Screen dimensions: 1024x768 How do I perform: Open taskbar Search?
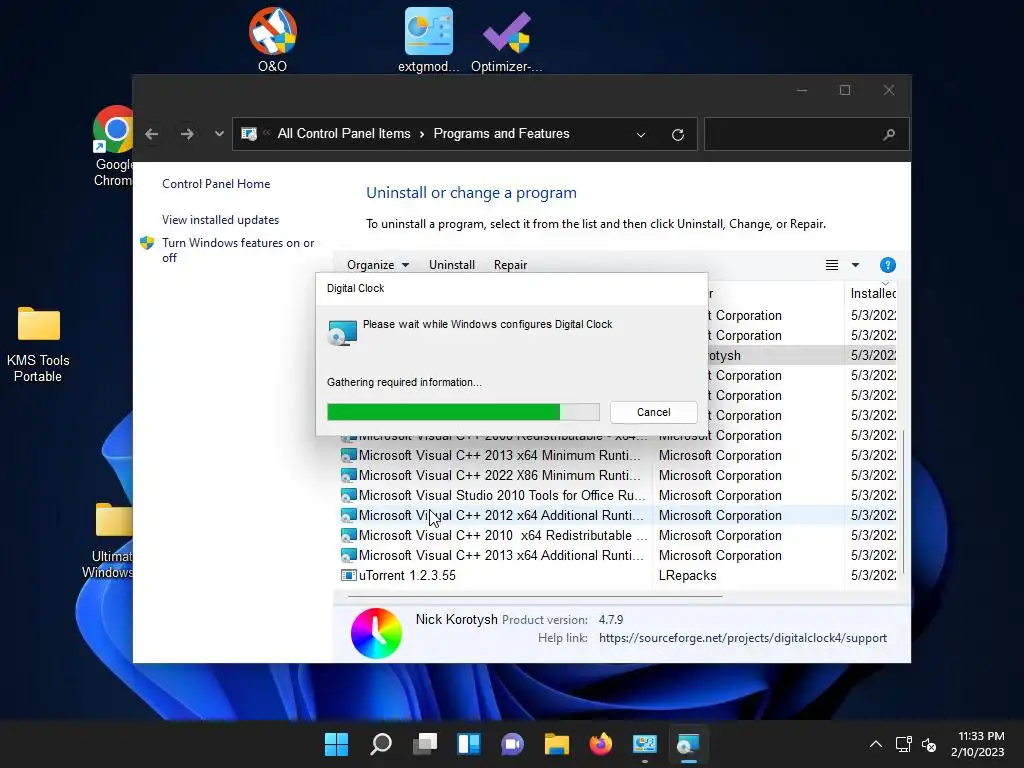pos(381,744)
